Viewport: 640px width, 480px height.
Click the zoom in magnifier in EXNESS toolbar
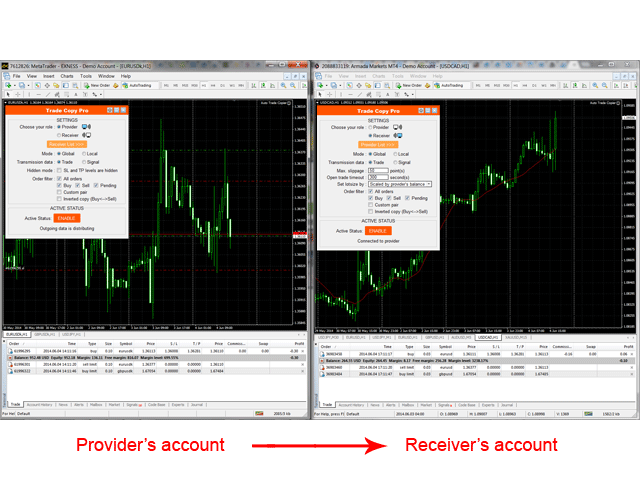click(283, 85)
